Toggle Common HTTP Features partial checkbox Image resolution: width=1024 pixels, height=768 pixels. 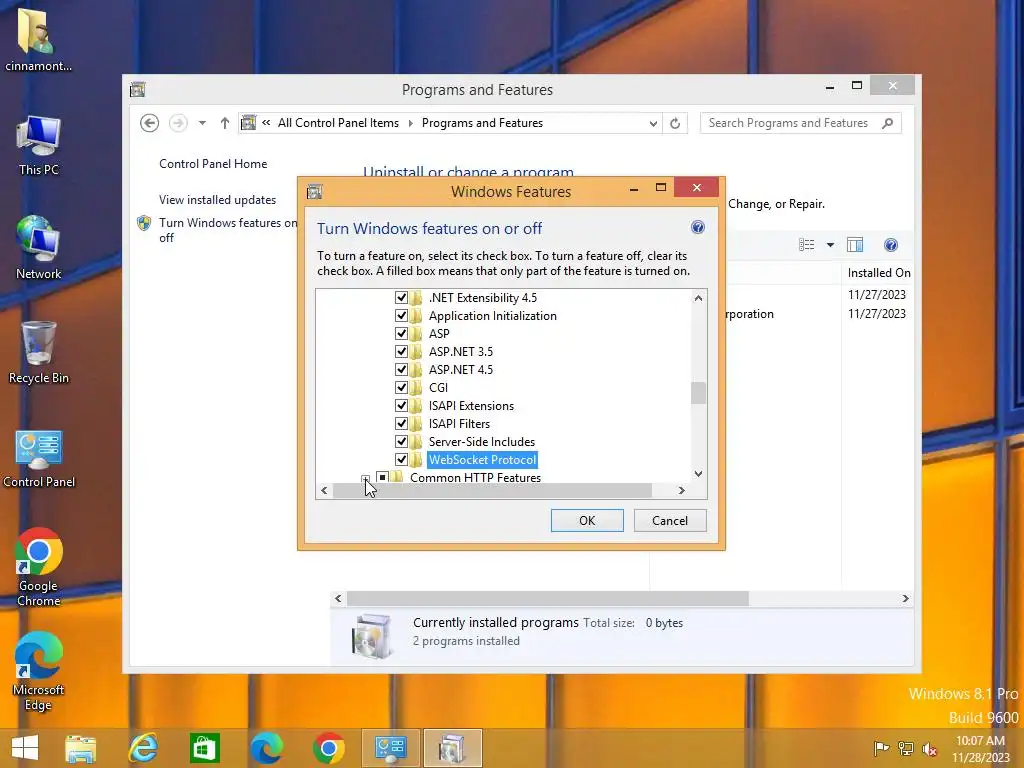pos(383,477)
